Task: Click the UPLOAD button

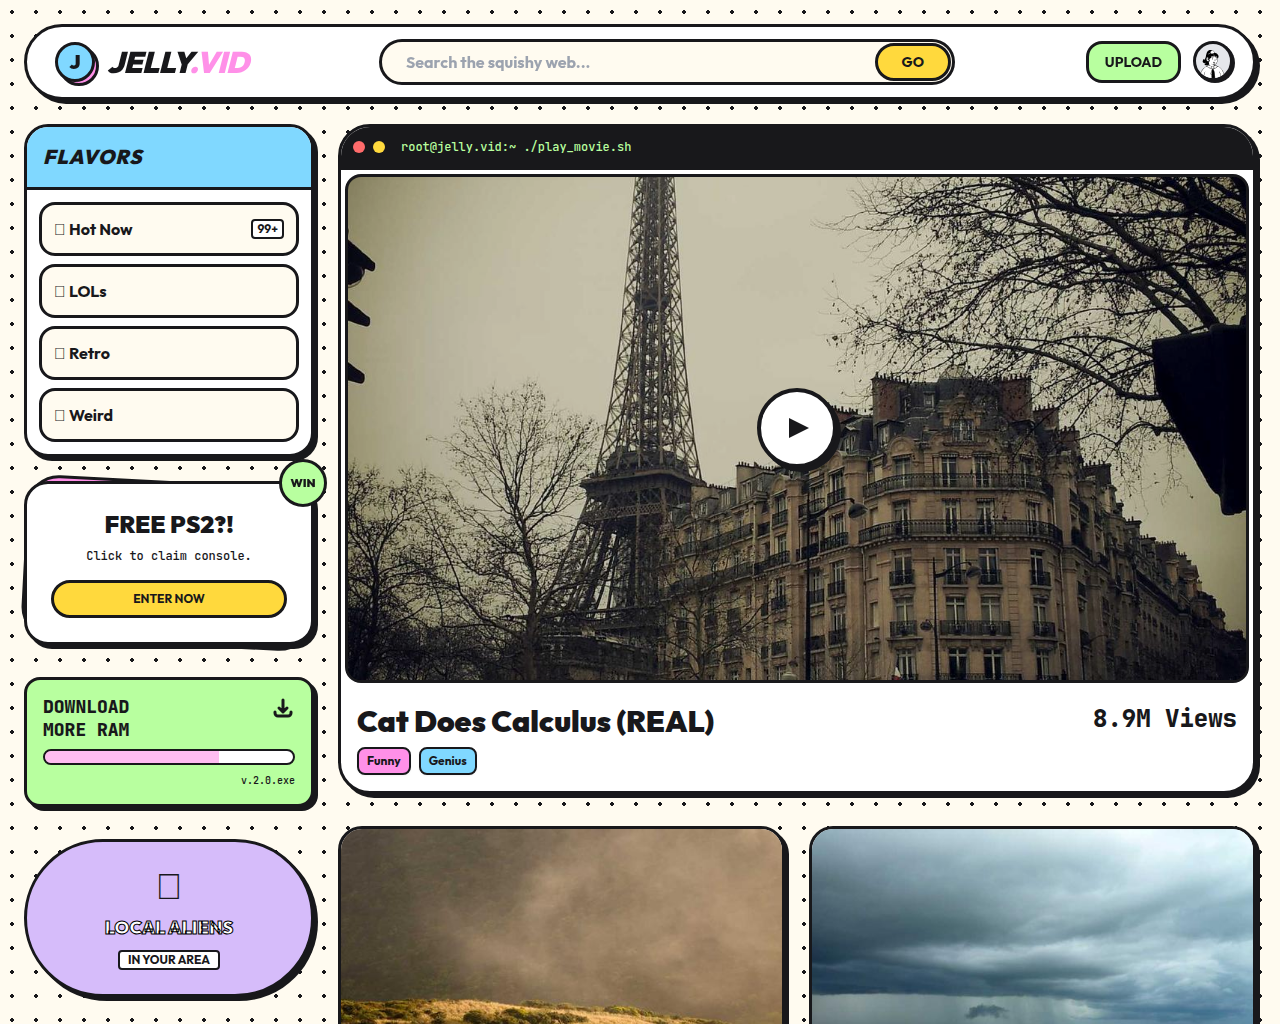Action: click(x=1133, y=62)
